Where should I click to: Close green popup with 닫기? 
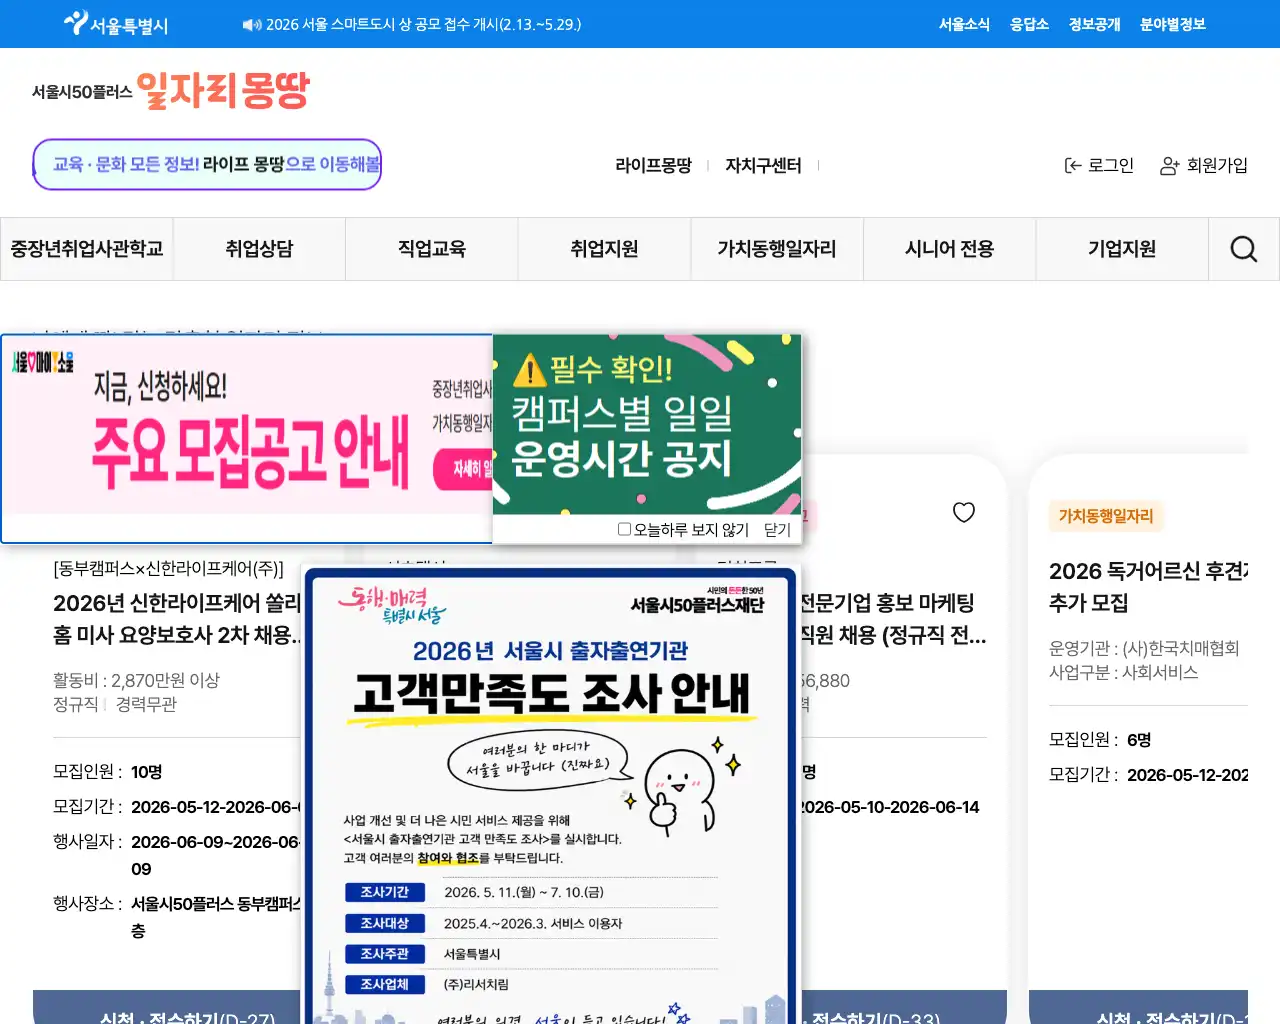pyautogui.click(x=777, y=530)
